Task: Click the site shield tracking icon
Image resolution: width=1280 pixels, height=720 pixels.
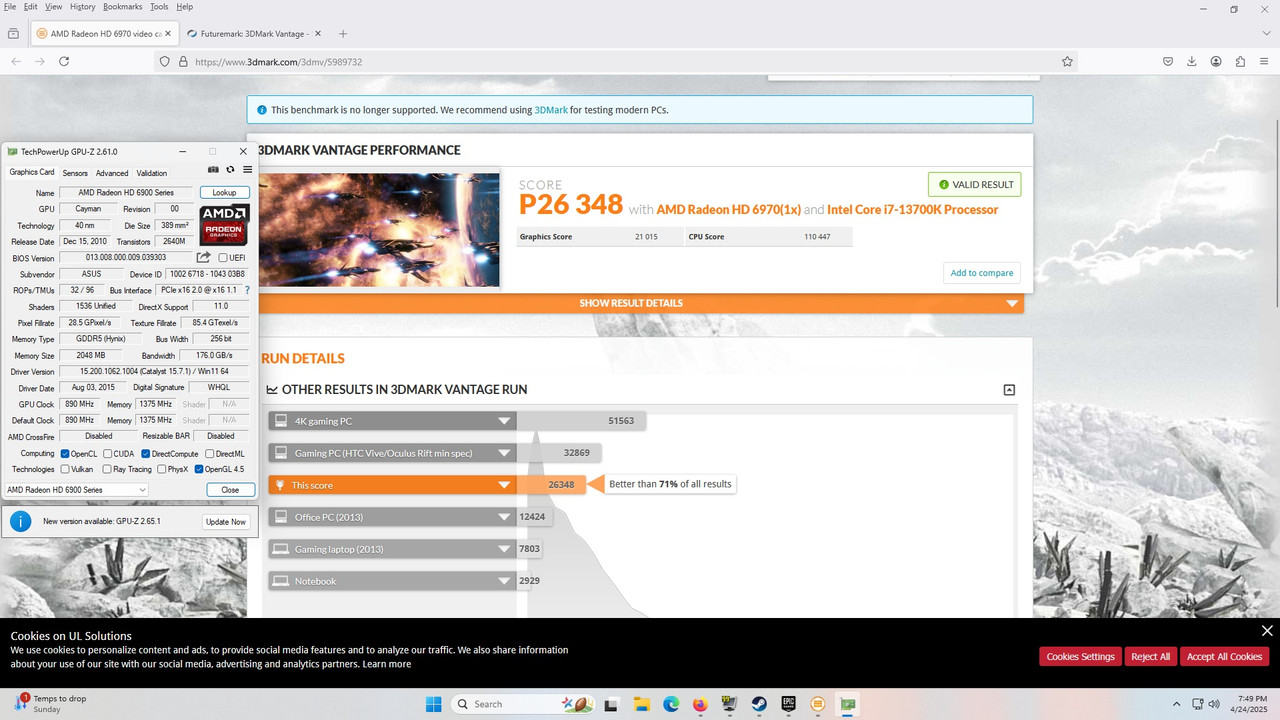Action: (165, 61)
